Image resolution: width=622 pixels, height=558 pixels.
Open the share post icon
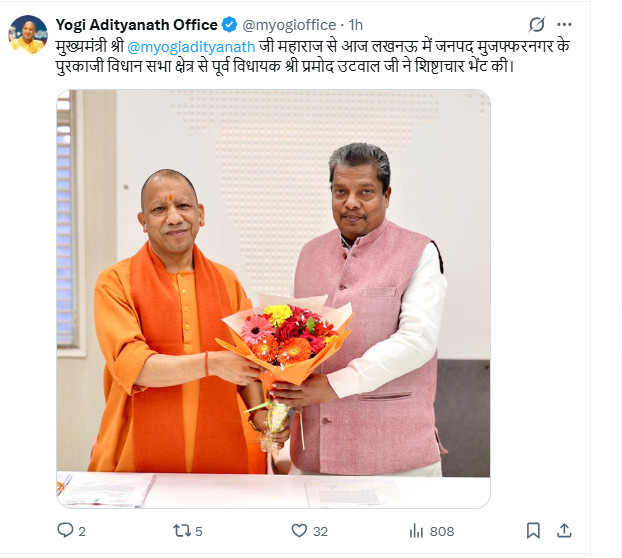(564, 530)
